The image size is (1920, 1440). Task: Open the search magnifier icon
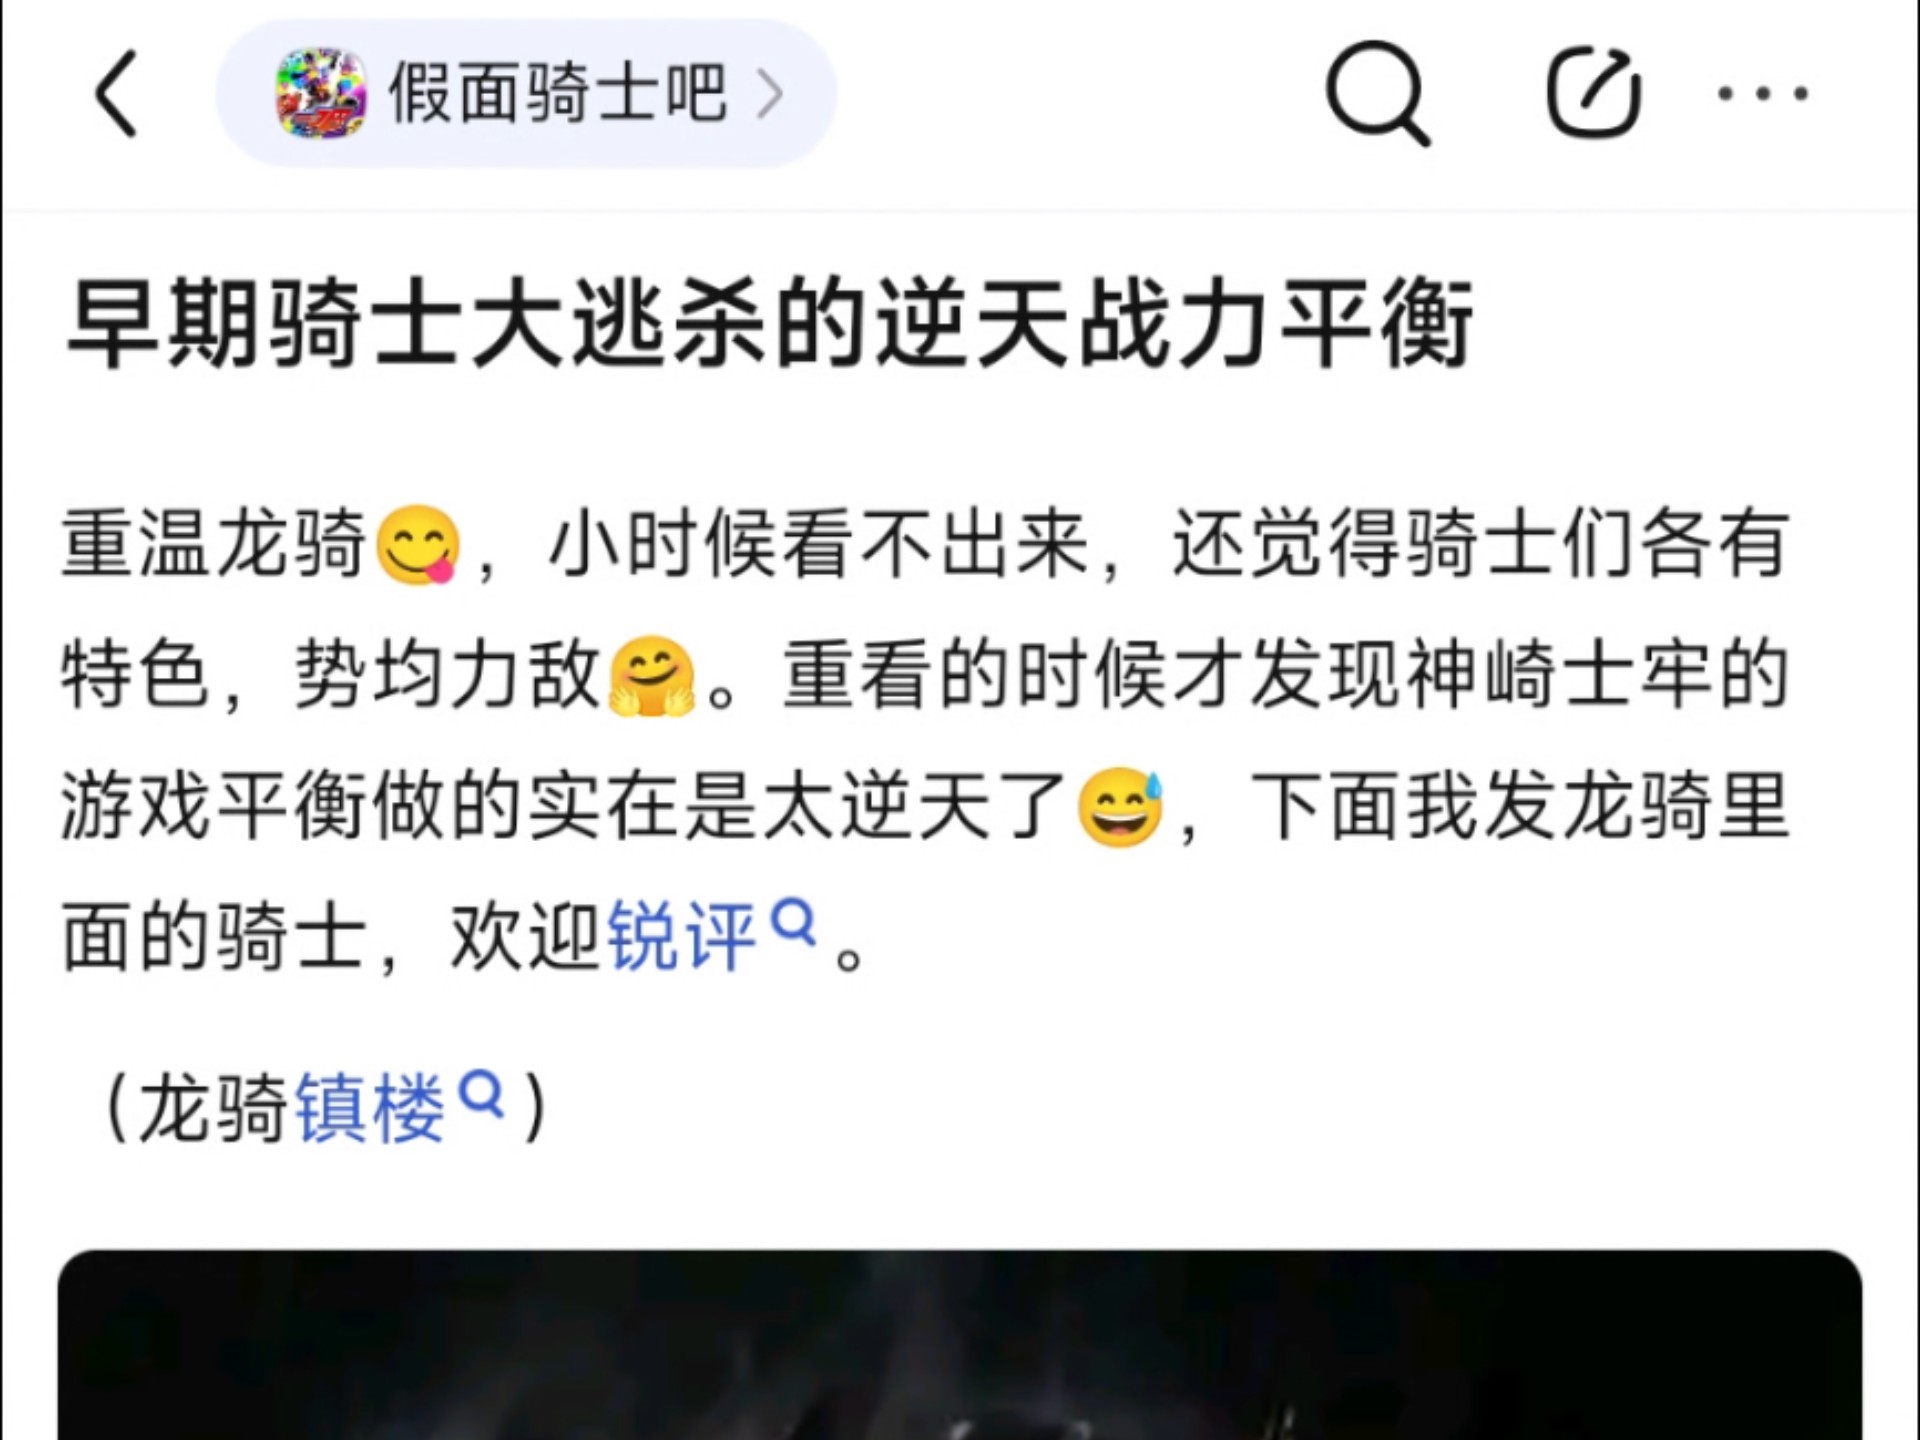click(x=1378, y=94)
